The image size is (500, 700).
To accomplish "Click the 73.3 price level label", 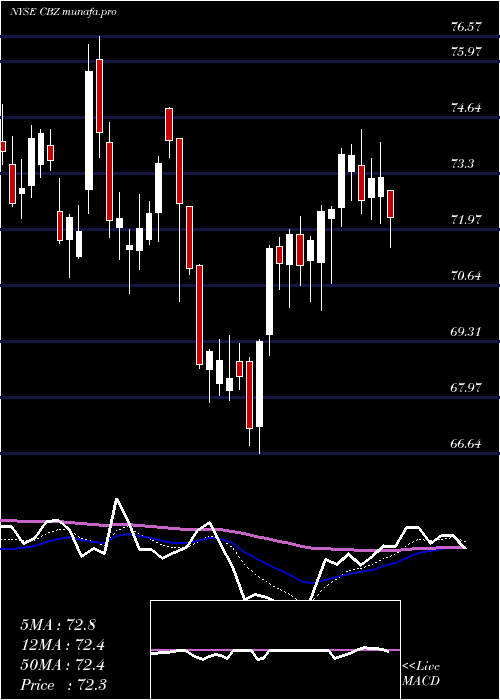I will tap(462, 164).
